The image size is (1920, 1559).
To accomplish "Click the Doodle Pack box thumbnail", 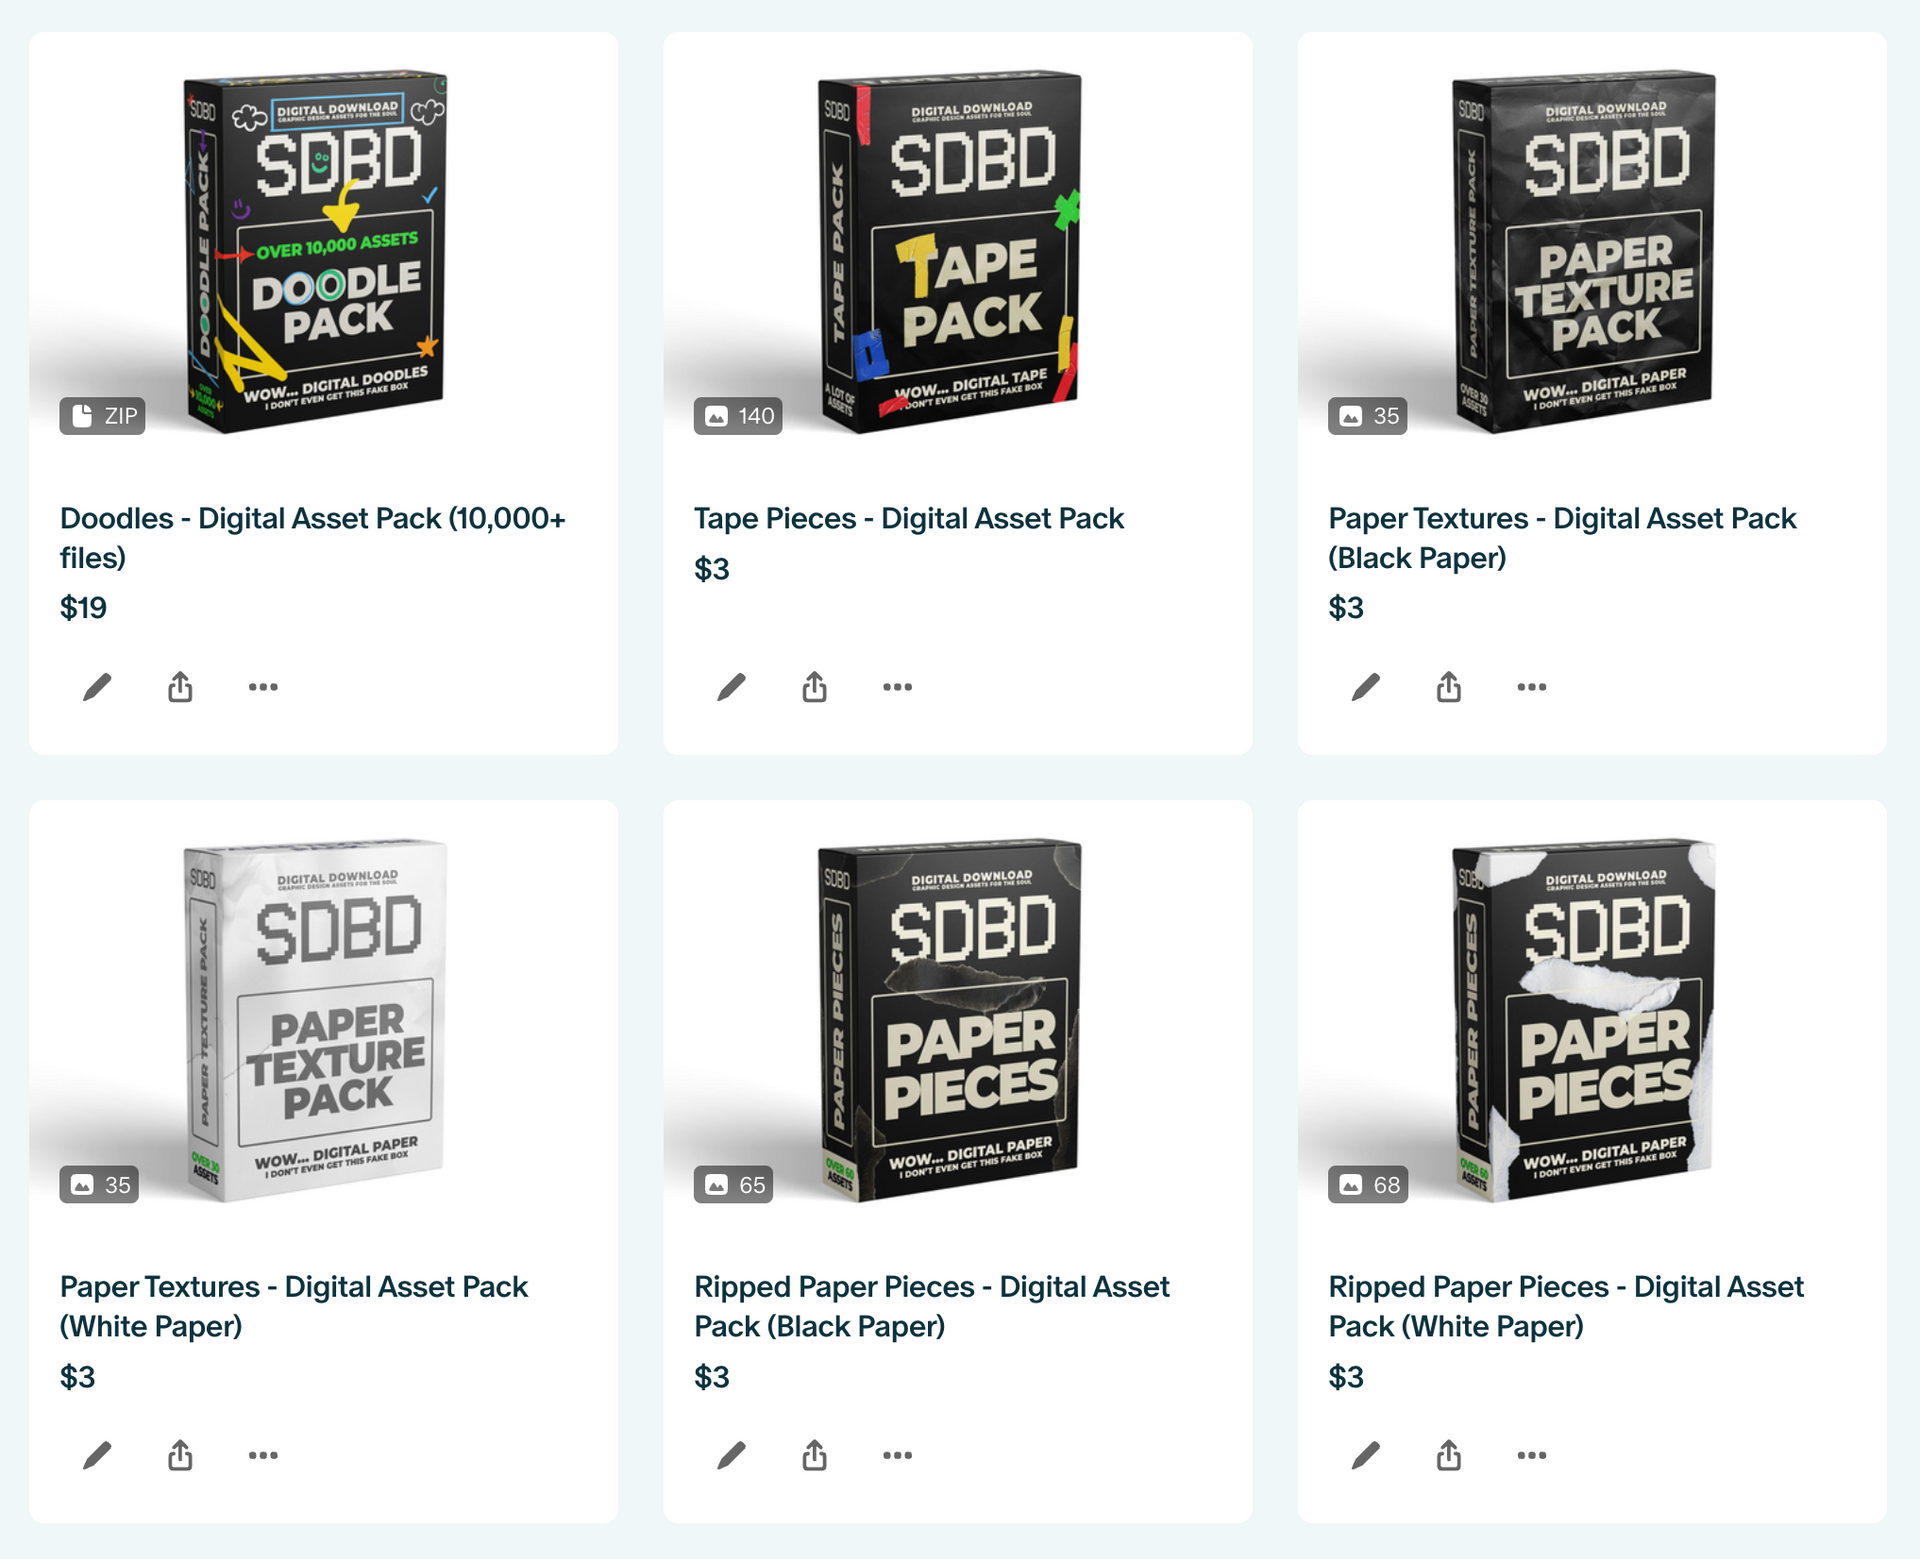I will [x=316, y=251].
